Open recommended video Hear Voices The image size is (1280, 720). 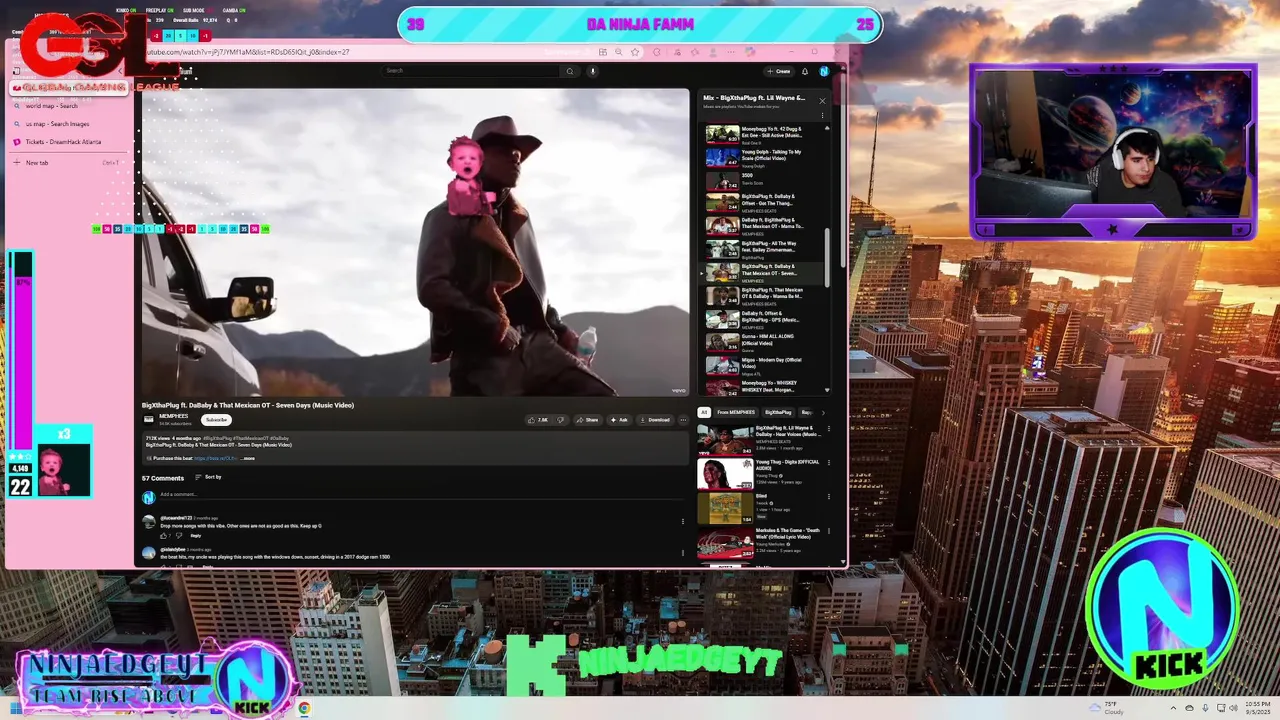760,439
